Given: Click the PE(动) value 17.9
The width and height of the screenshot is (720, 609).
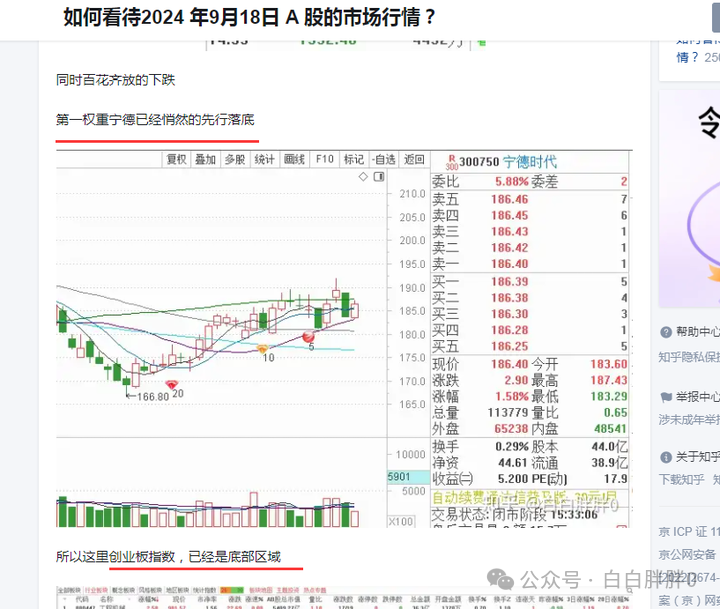Looking at the screenshot, I should [615, 479].
